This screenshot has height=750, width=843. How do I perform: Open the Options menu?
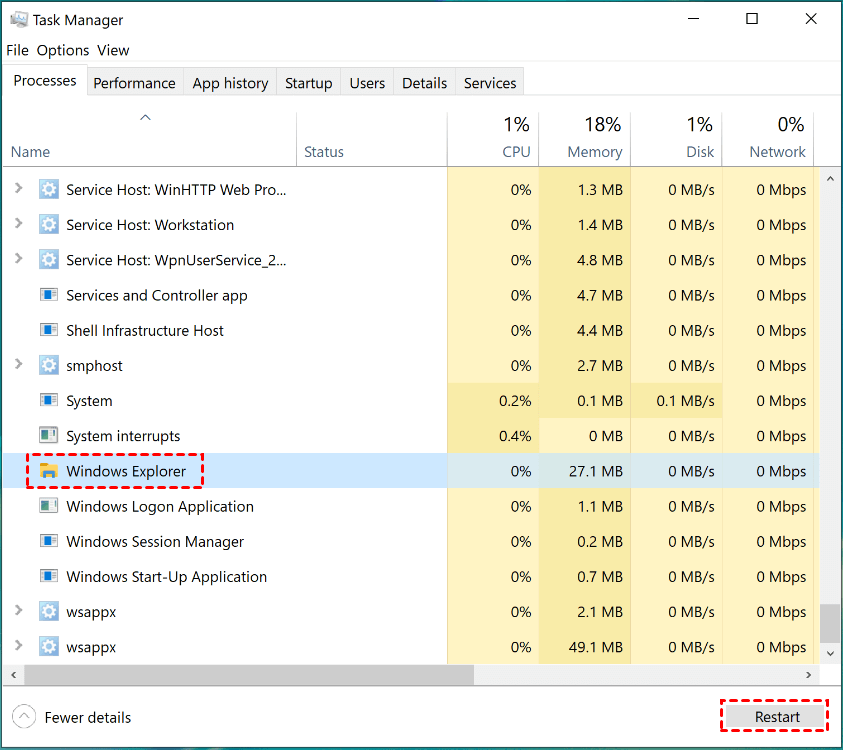(63, 50)
